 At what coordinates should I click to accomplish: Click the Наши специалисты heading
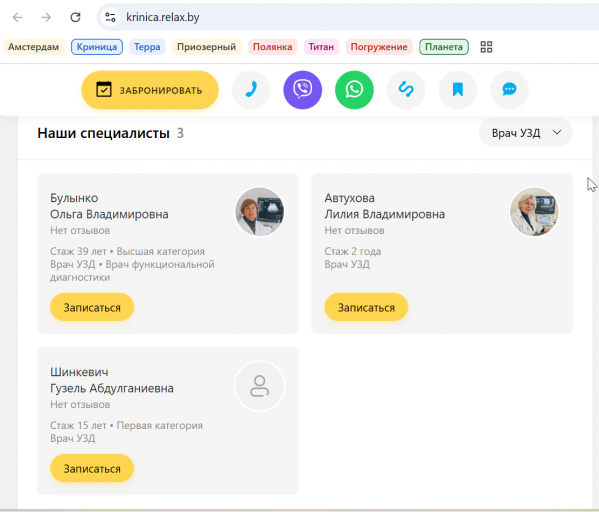104,133
